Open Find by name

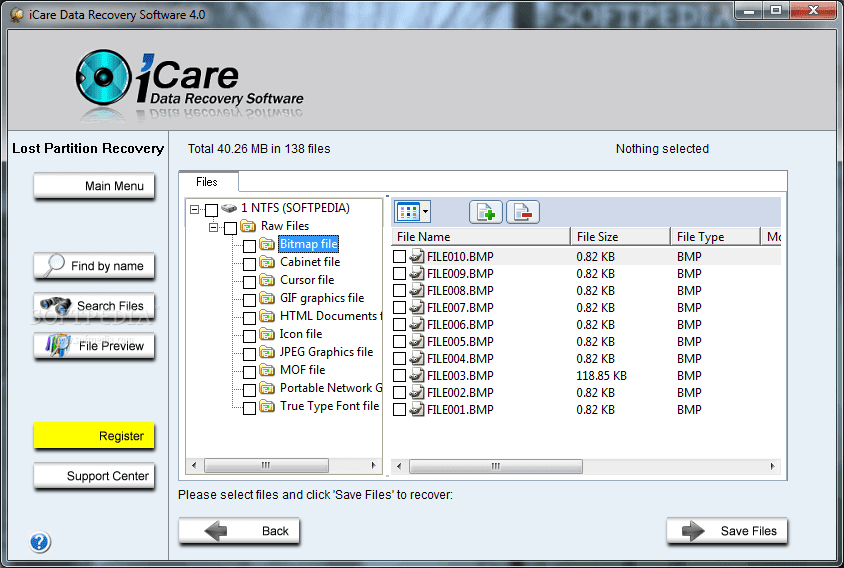point(94,266)
